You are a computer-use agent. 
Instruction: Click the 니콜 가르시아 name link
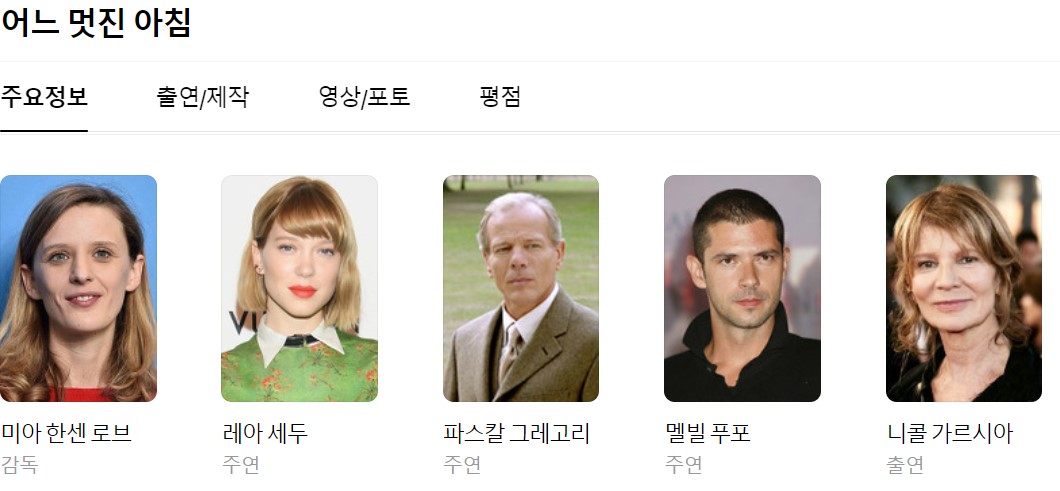[950, 434]
